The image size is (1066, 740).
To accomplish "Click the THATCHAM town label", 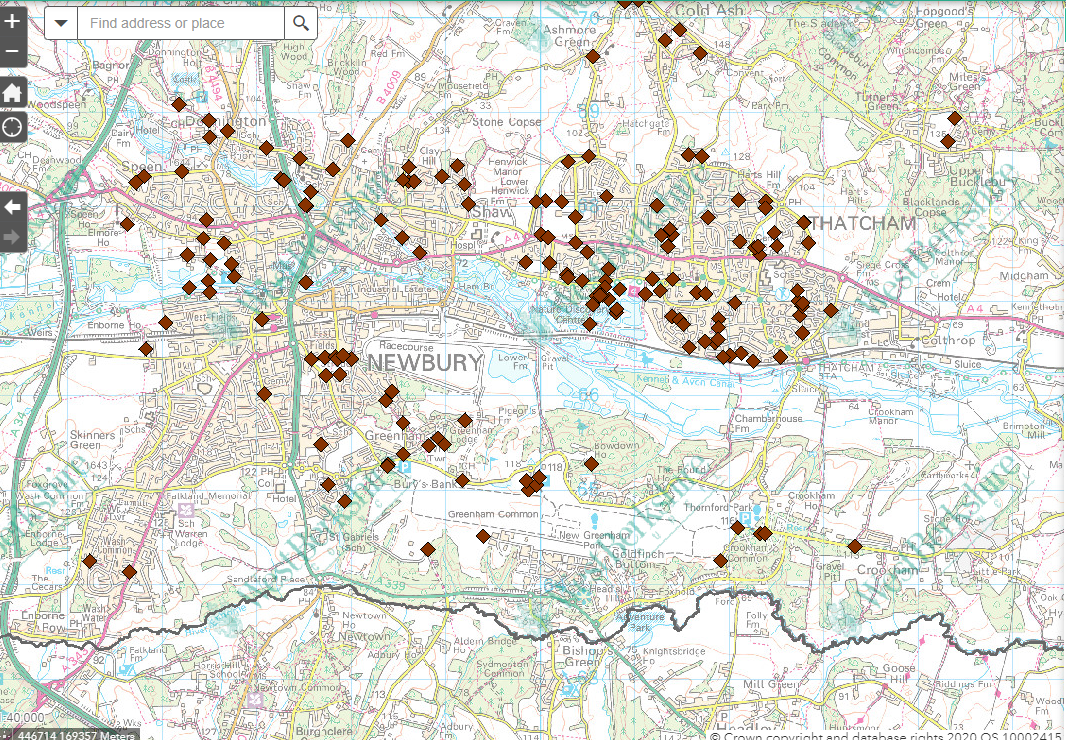I will (863, 222).
